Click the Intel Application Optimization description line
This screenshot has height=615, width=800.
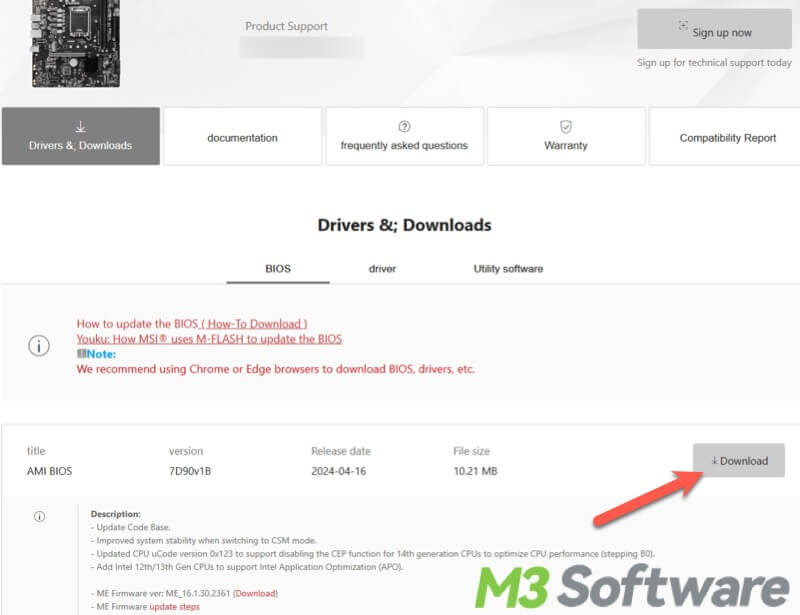point(247,567)
